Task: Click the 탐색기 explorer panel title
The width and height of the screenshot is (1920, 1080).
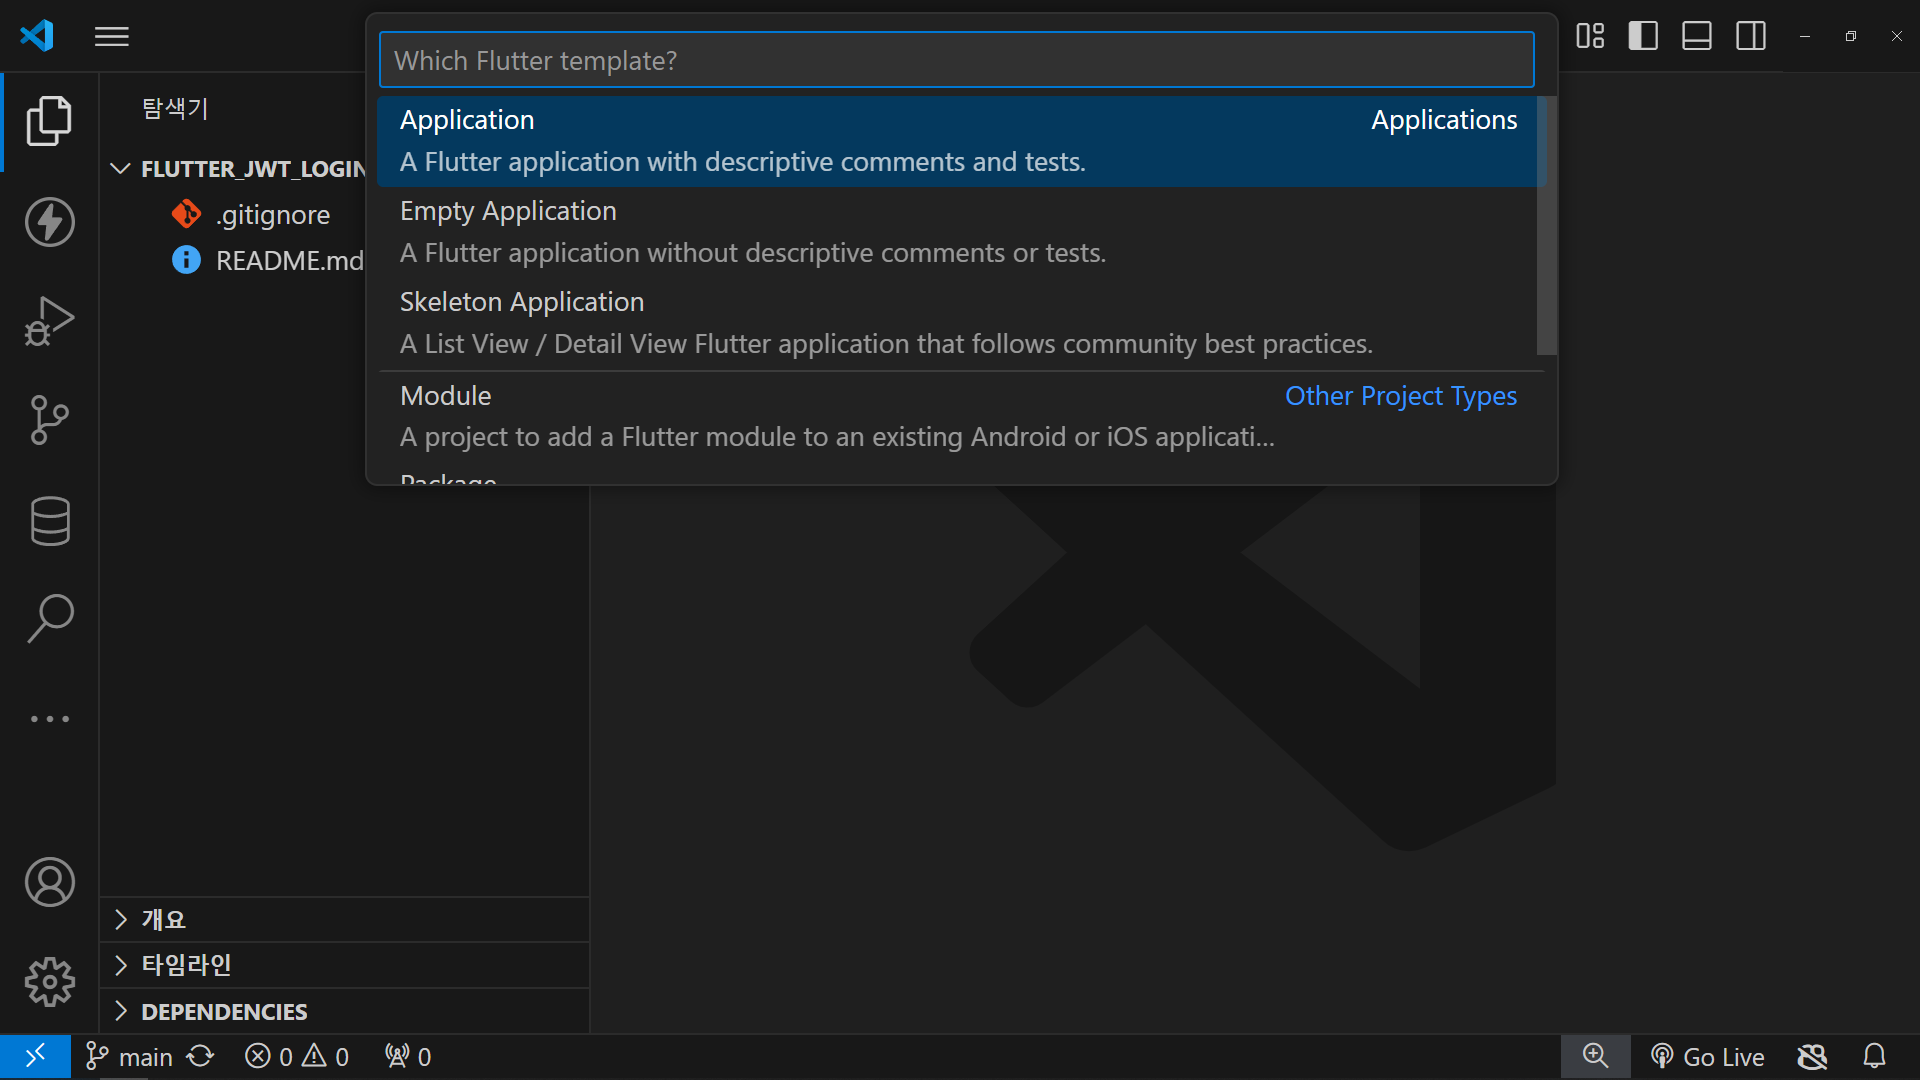Action: [x=175, y=108]
